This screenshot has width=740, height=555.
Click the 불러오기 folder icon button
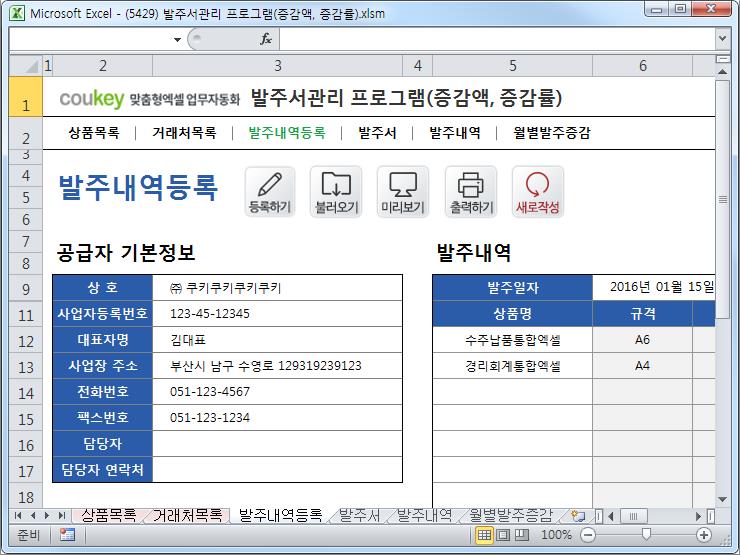[336, 192]
